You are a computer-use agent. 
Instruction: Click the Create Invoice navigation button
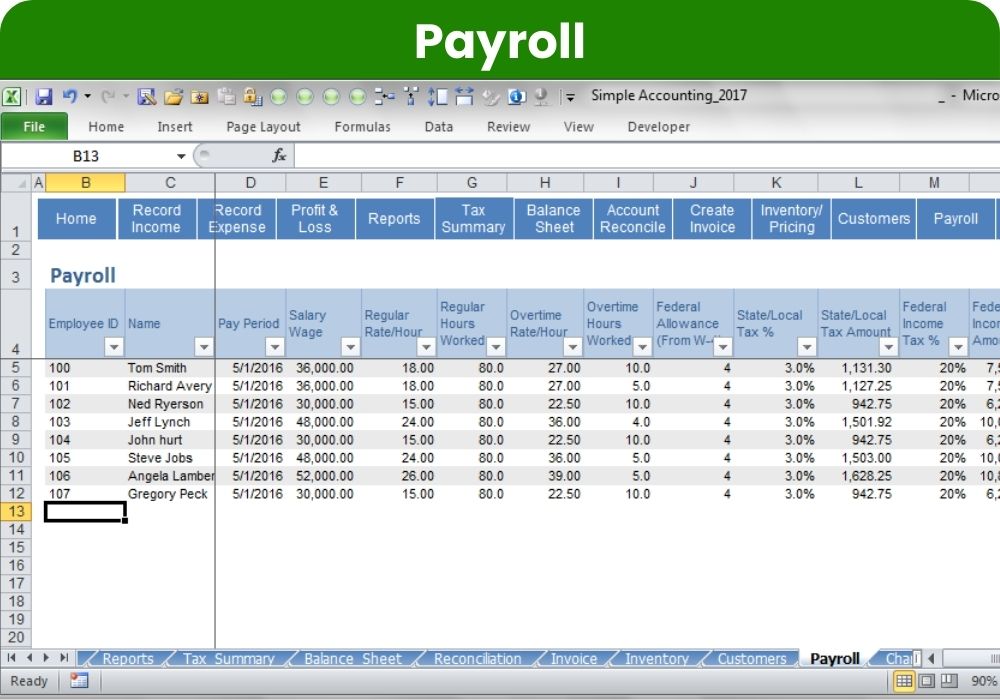point(712,219)
